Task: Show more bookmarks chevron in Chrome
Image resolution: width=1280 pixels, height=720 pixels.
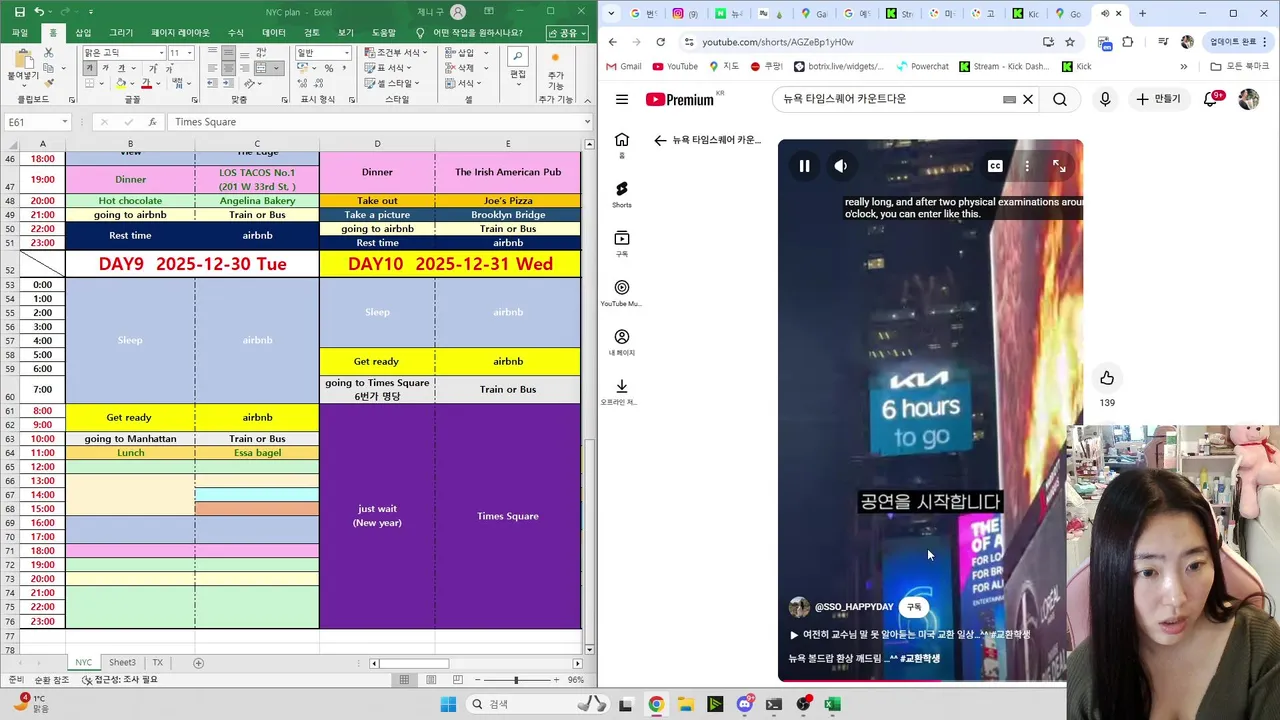Action: click(x=1184, y=67)
